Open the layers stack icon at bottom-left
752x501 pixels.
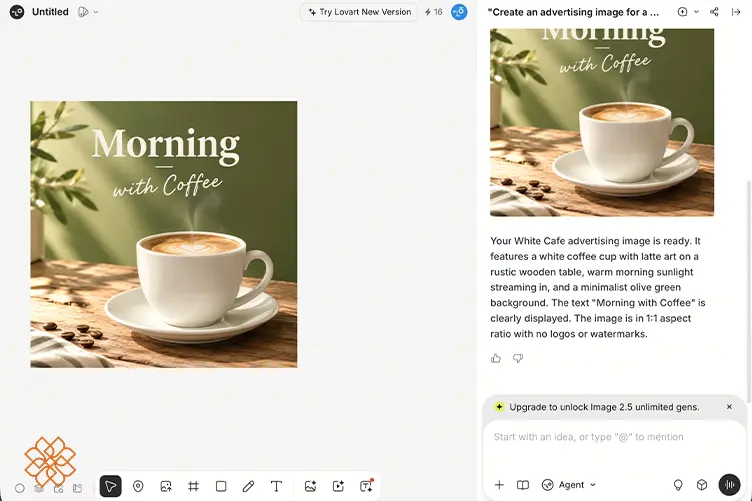click(x=39, y=488)
